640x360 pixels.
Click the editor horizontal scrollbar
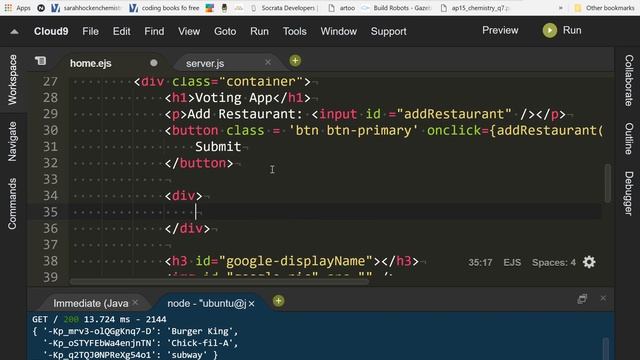point(219,281)
